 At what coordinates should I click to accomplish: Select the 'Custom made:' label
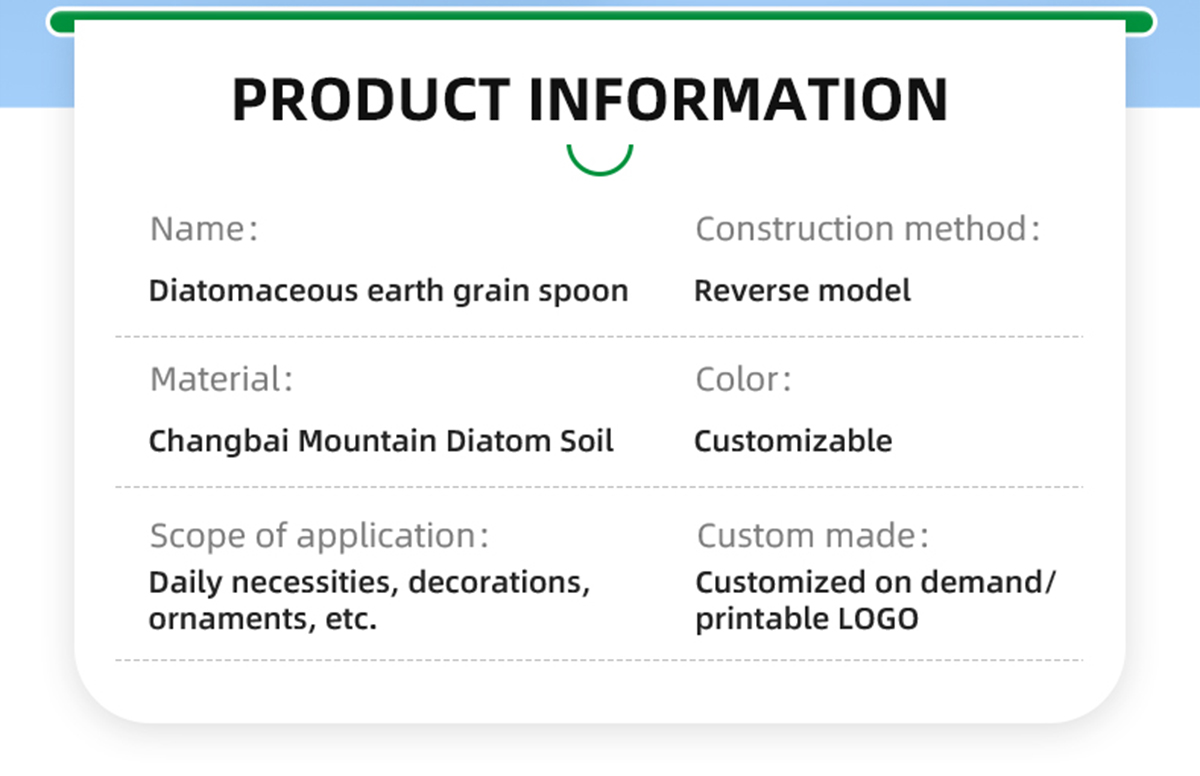pos(812,535)
